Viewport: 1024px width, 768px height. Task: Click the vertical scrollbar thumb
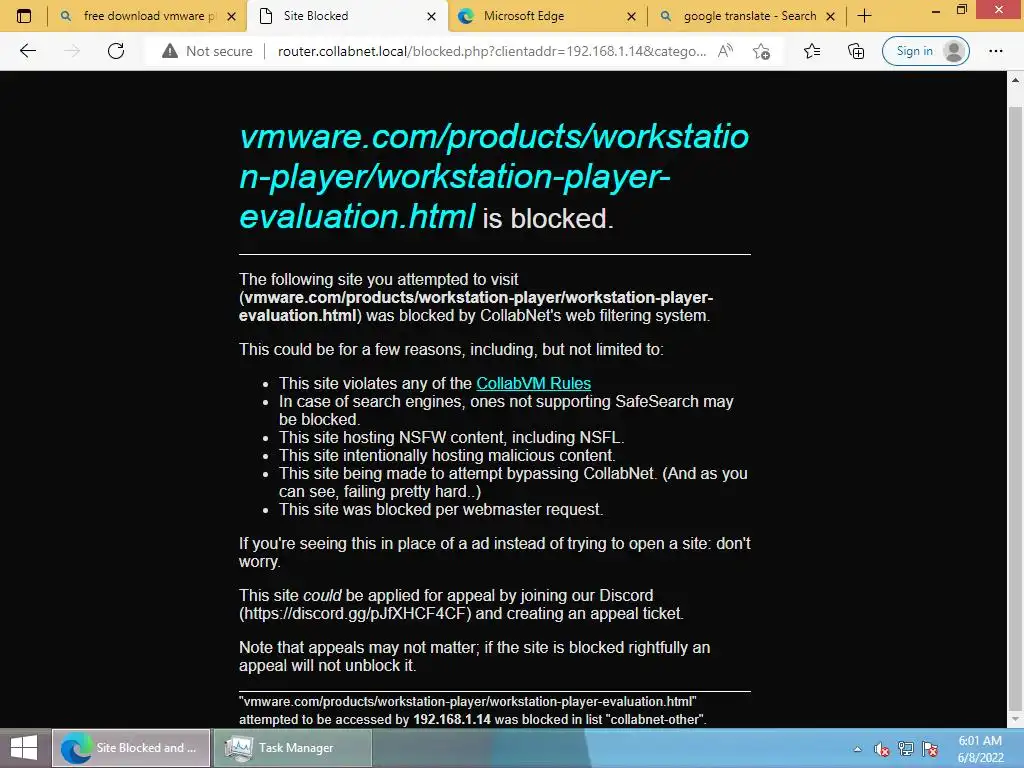(x=1016, y=408)
